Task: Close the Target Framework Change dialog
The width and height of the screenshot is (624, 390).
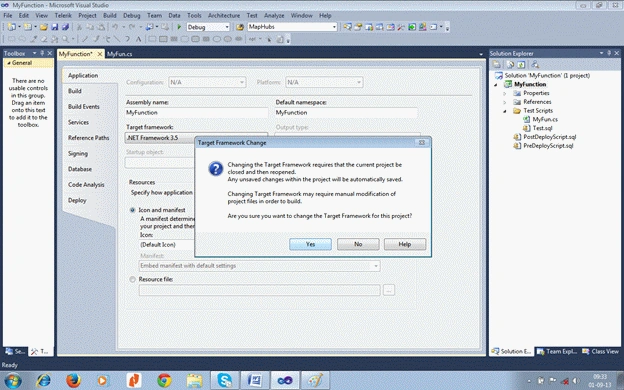Action: tap(422, 142)
